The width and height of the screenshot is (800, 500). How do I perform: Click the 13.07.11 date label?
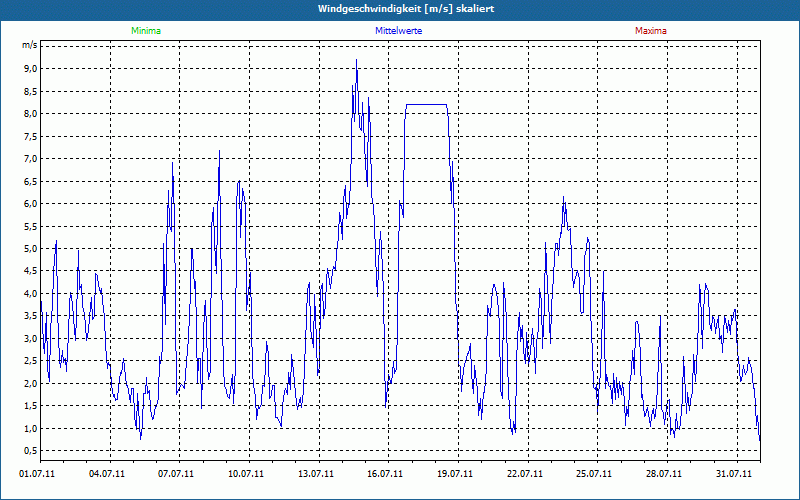point(316,474)
